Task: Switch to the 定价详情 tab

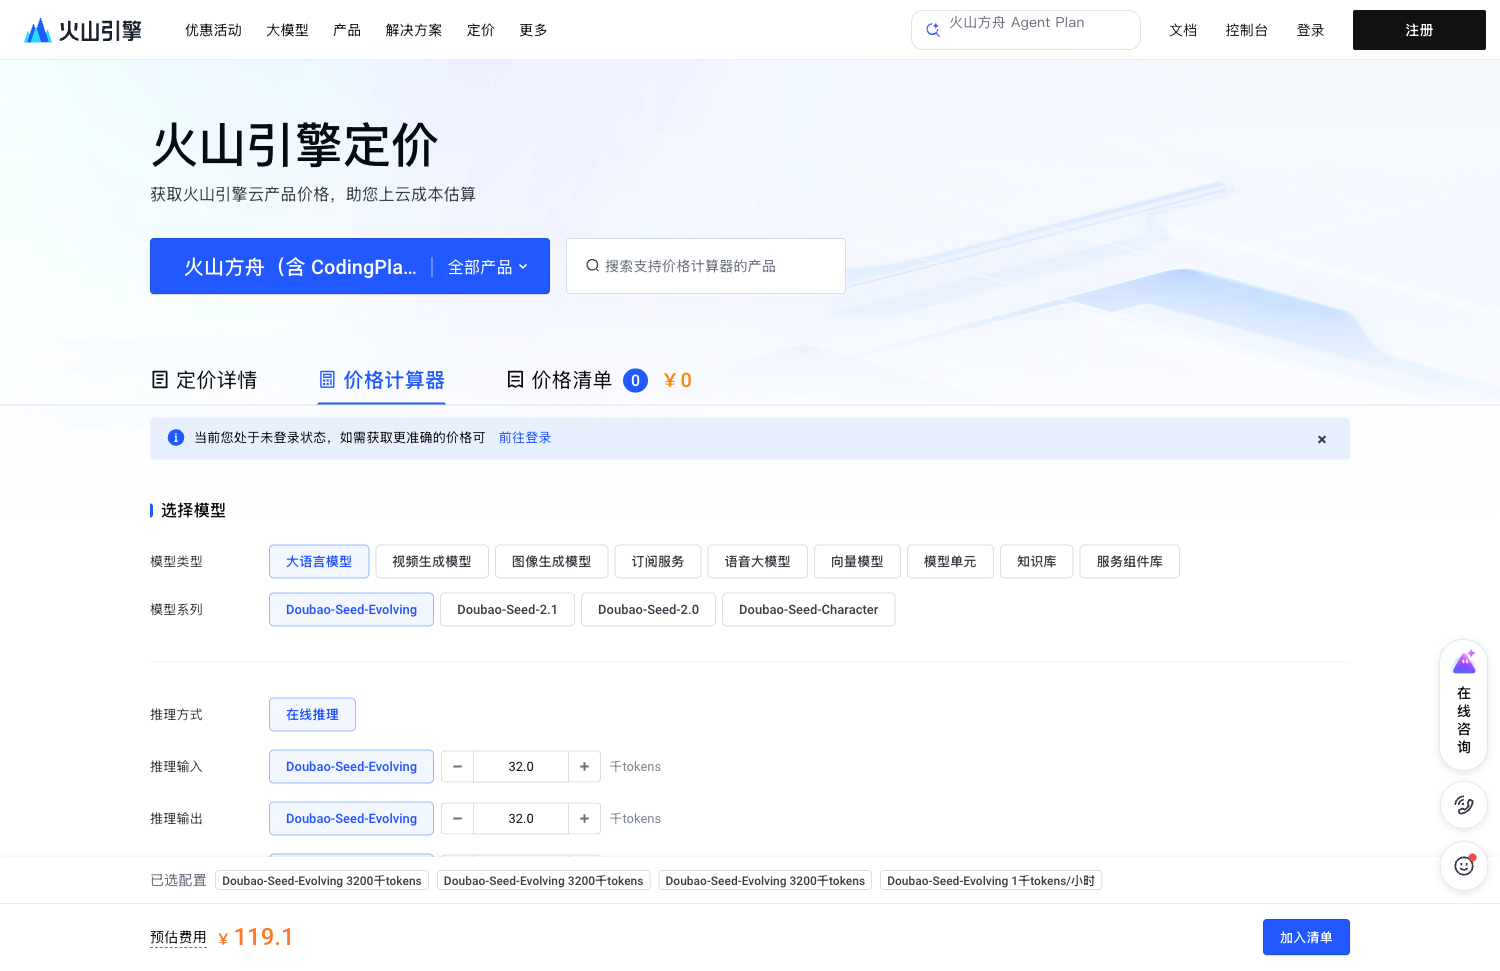Action: click(204, 380)
